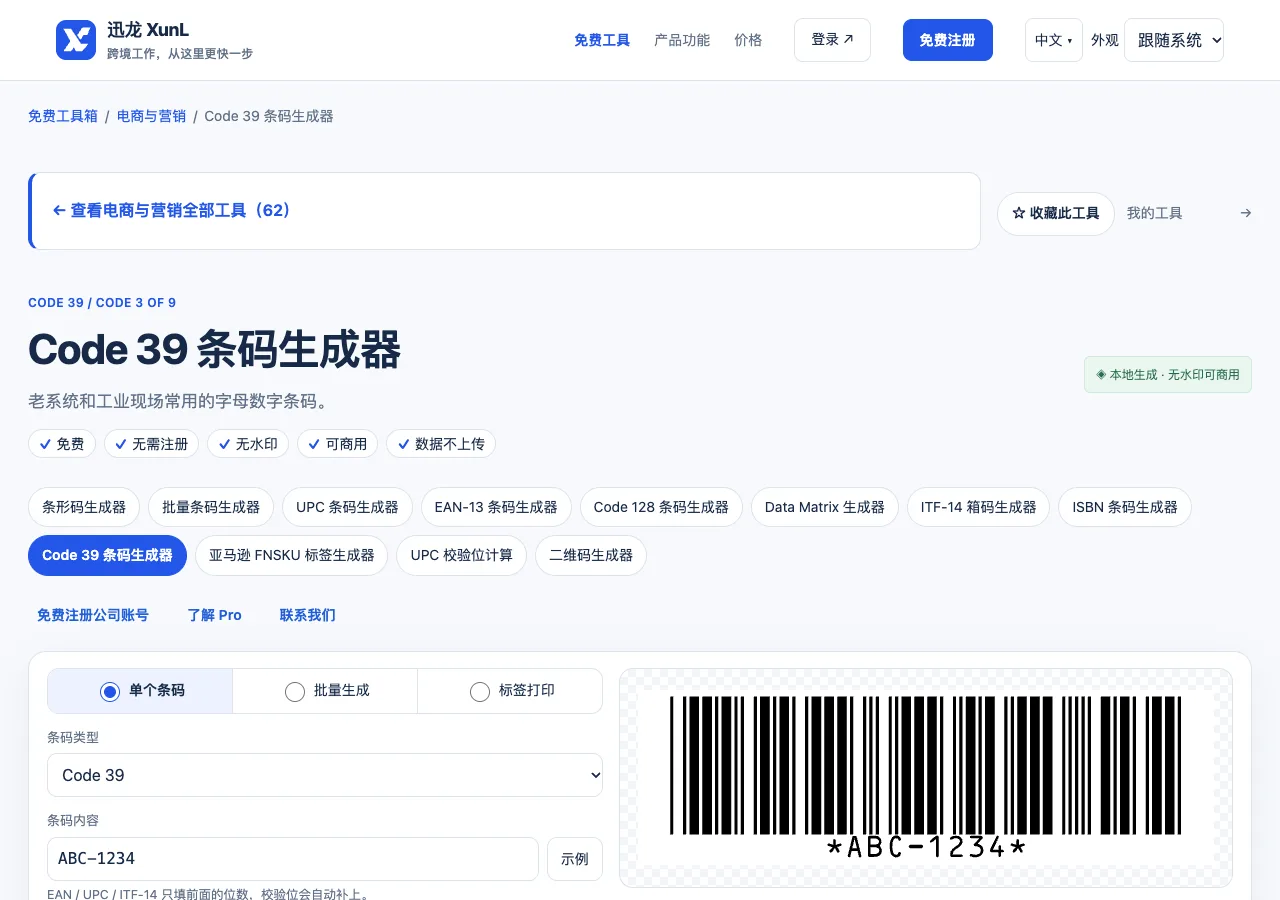Click the 无需注册 badge
Viewport: 1280px width, 900px height.
tap(151, 444)
